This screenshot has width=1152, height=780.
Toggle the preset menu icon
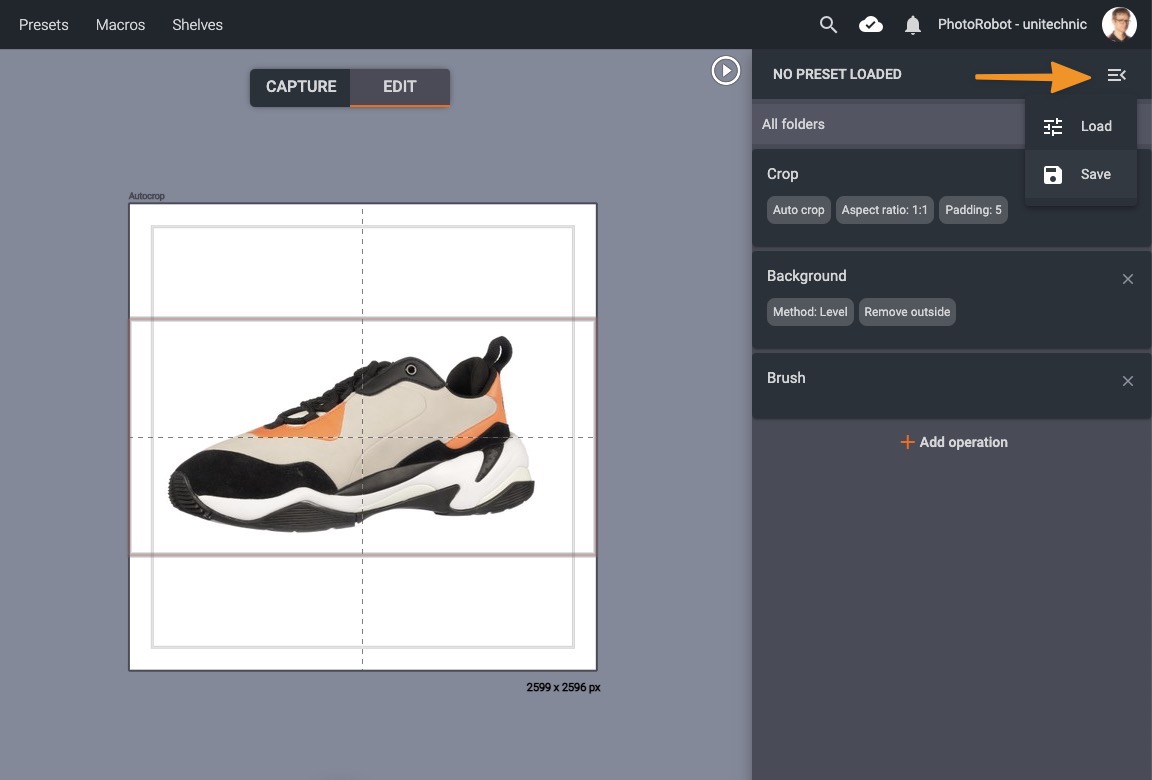tap(1116, 75)
